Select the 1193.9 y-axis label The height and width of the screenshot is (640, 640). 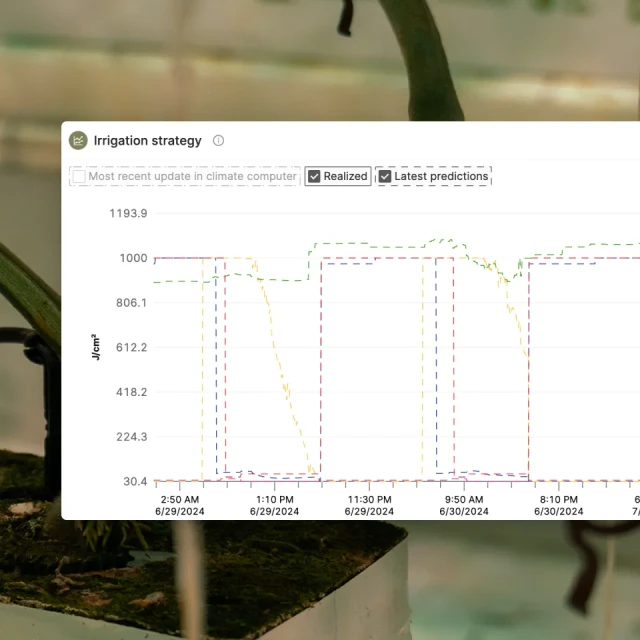coord(128,213)
